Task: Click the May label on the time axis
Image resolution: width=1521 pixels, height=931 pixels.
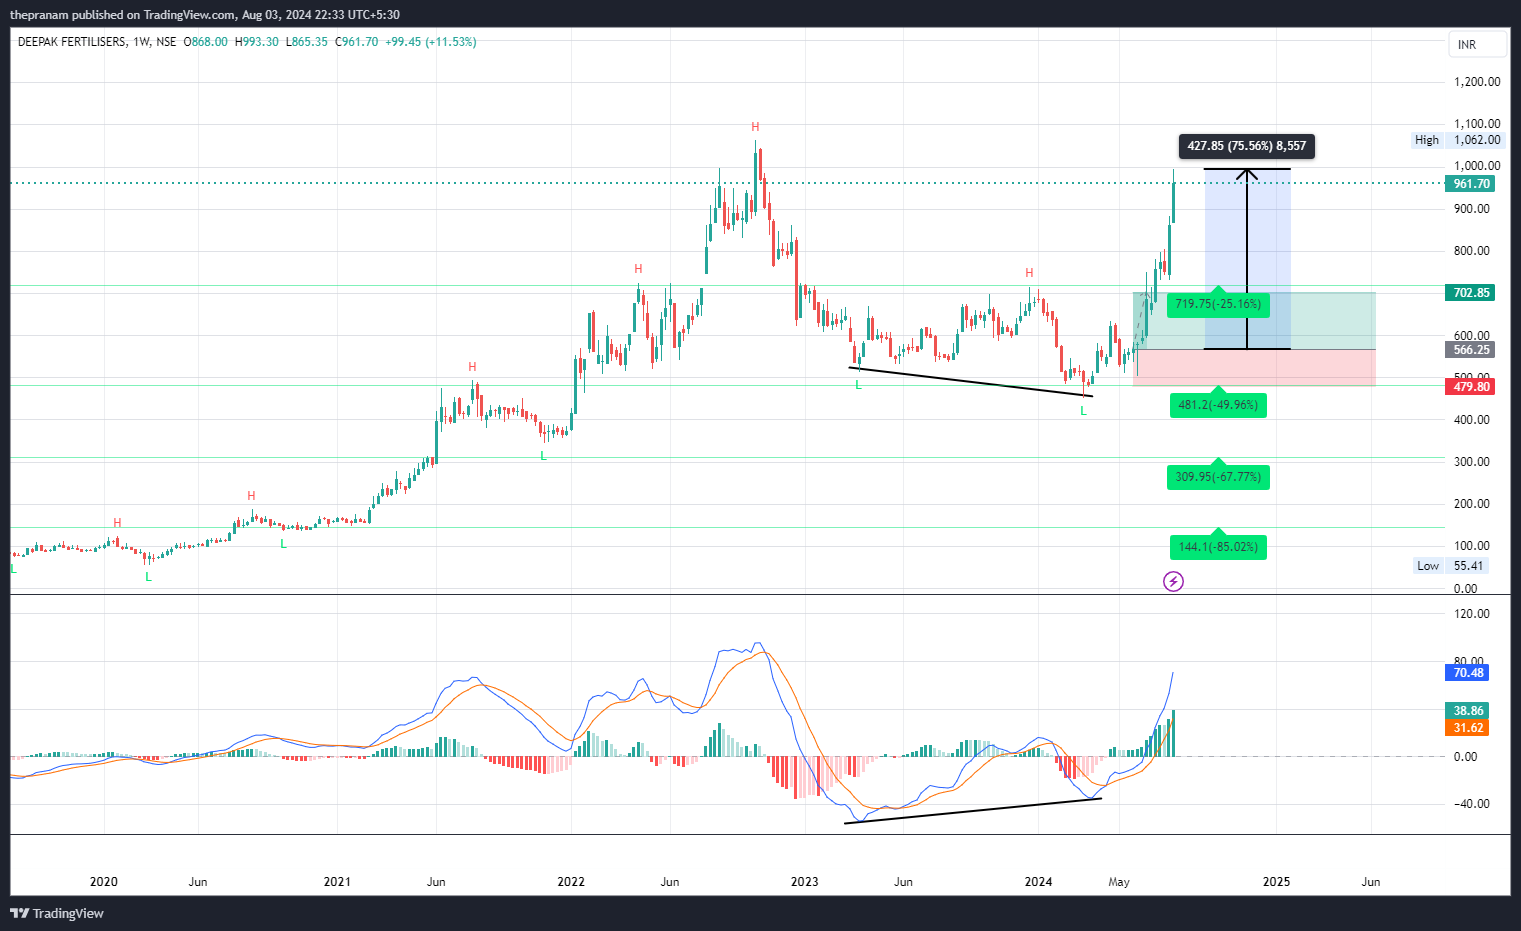Action: pyautogui.click(x=1119, y=882)
